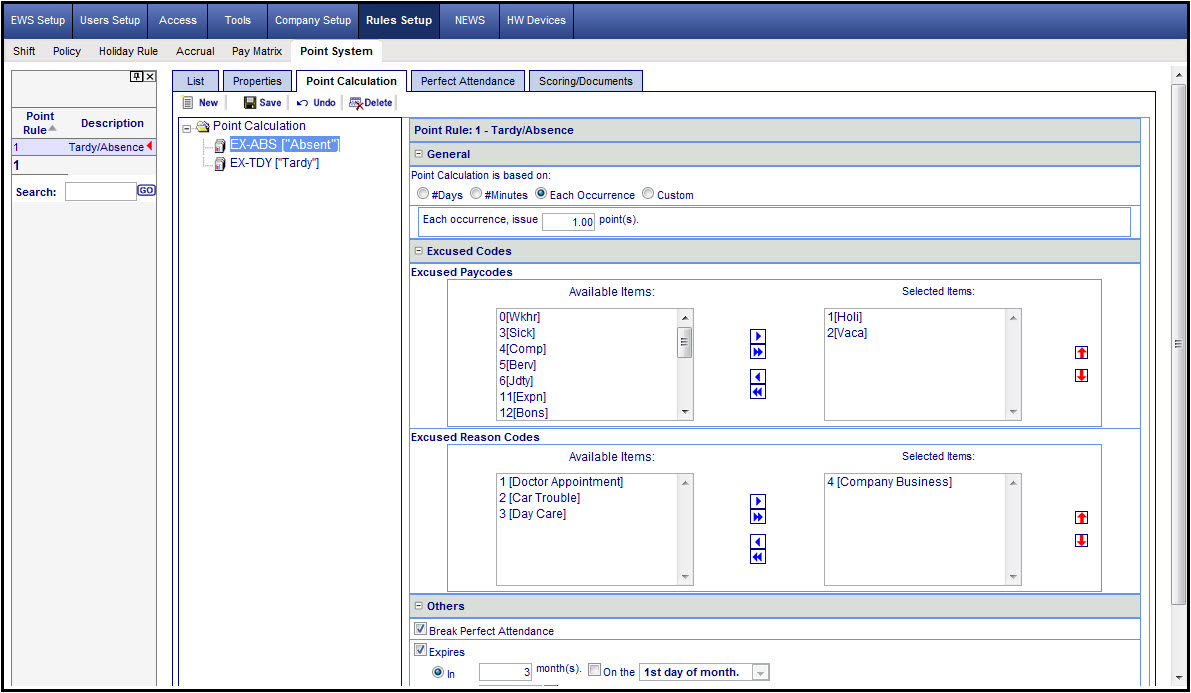Click the down arrow of the Available paycodes list
Viewport: 1191px width, 693px height.
pyautogui.click(x=685, y=413)
